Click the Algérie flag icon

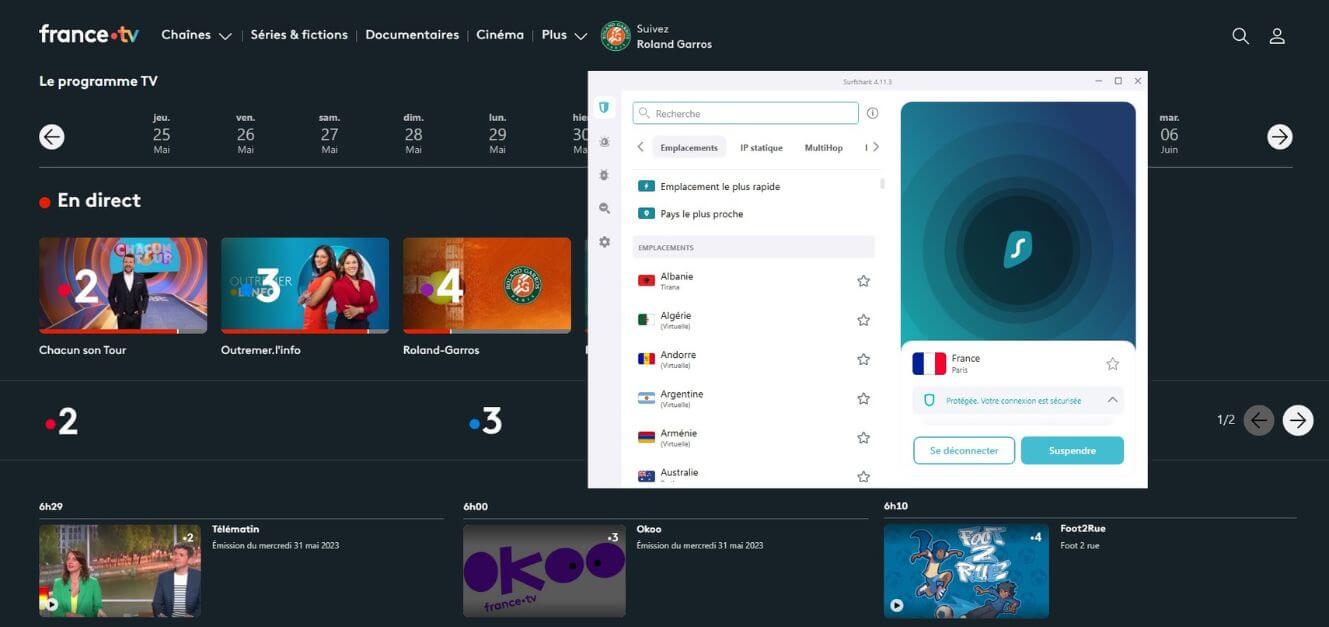(x=646, y=320)
